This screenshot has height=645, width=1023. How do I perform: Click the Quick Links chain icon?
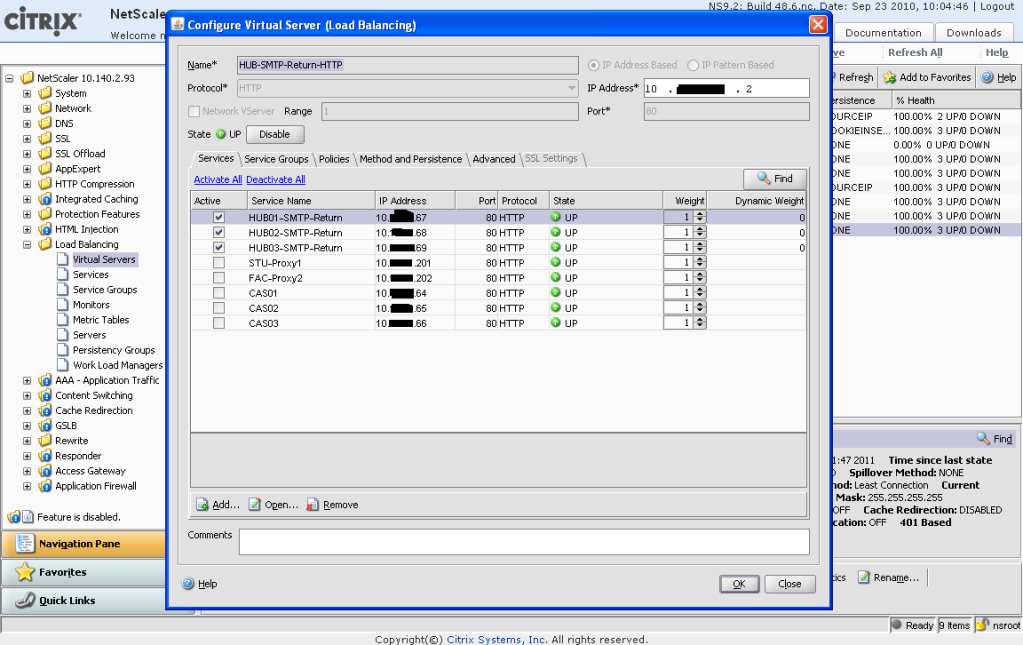[25, 600]
